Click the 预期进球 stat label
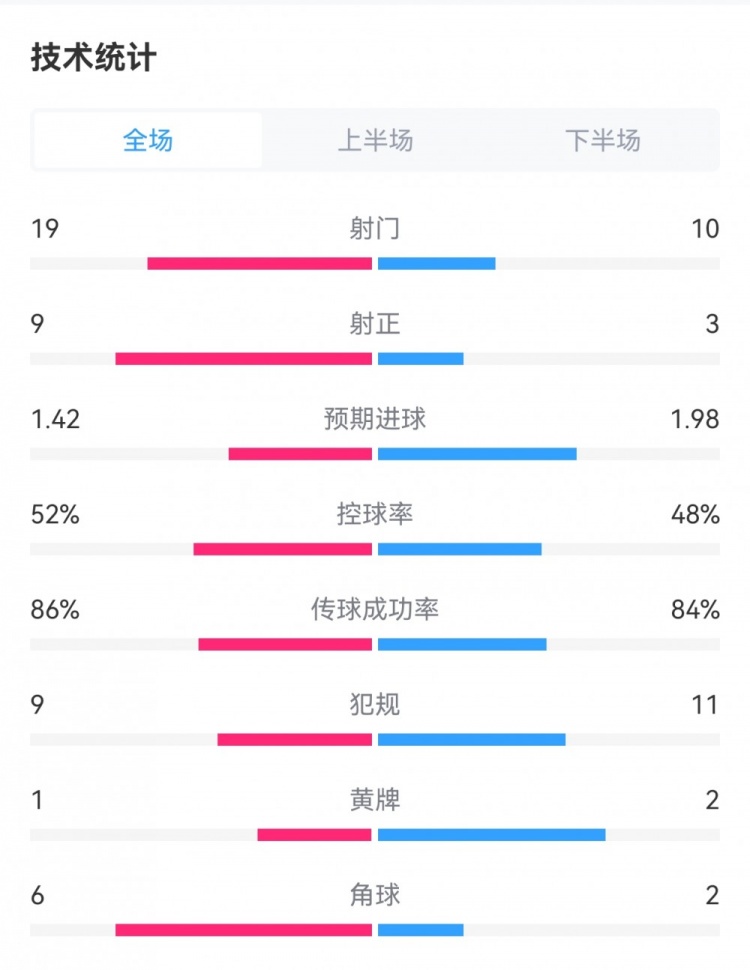This screenshot has height=970, width=750. pyautogui.click(x=375, y=419)
